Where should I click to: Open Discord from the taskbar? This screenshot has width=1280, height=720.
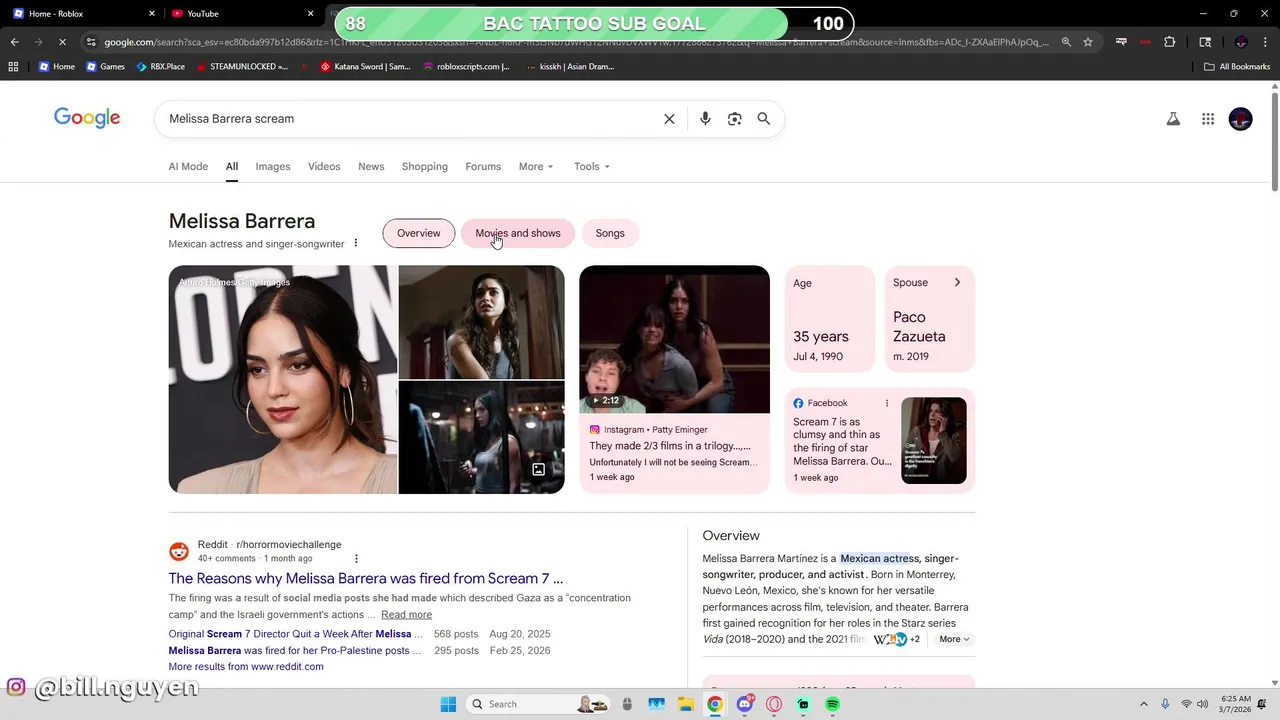click(x=744, y=704)
